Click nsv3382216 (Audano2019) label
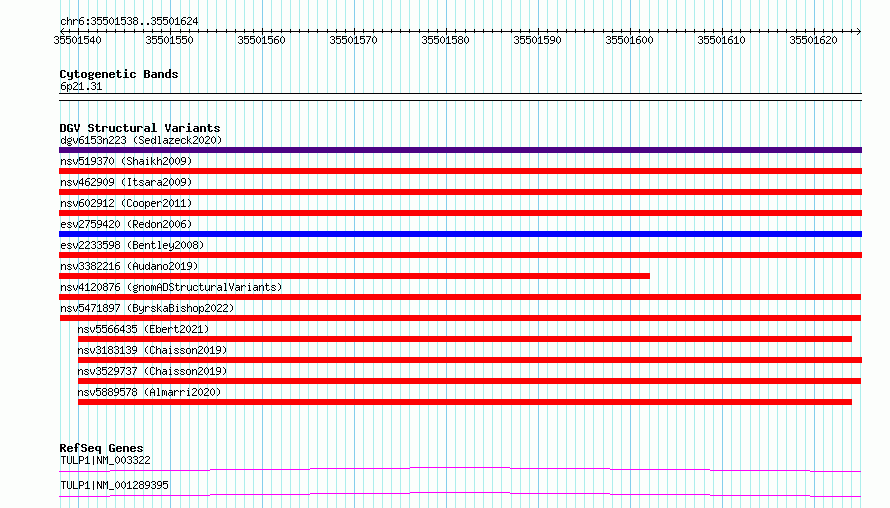 tap(129, 266)
